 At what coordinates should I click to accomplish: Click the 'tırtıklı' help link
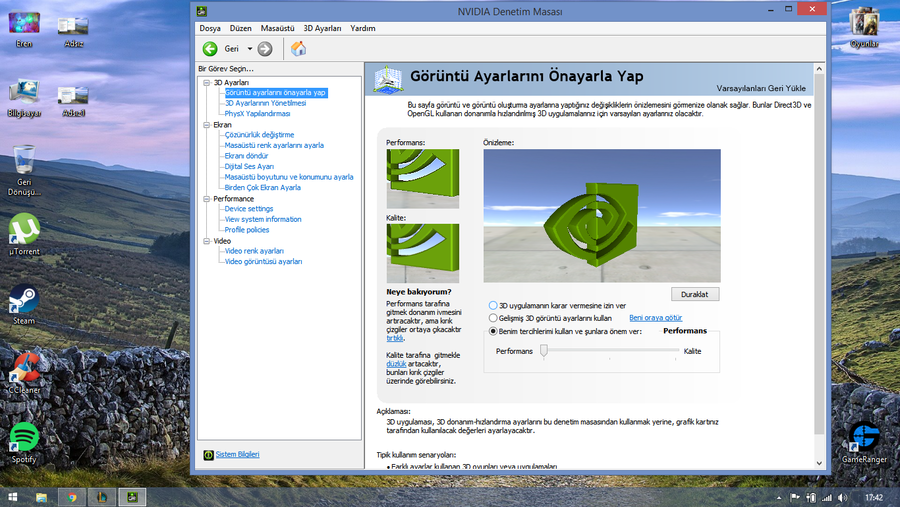click(394, 338)
